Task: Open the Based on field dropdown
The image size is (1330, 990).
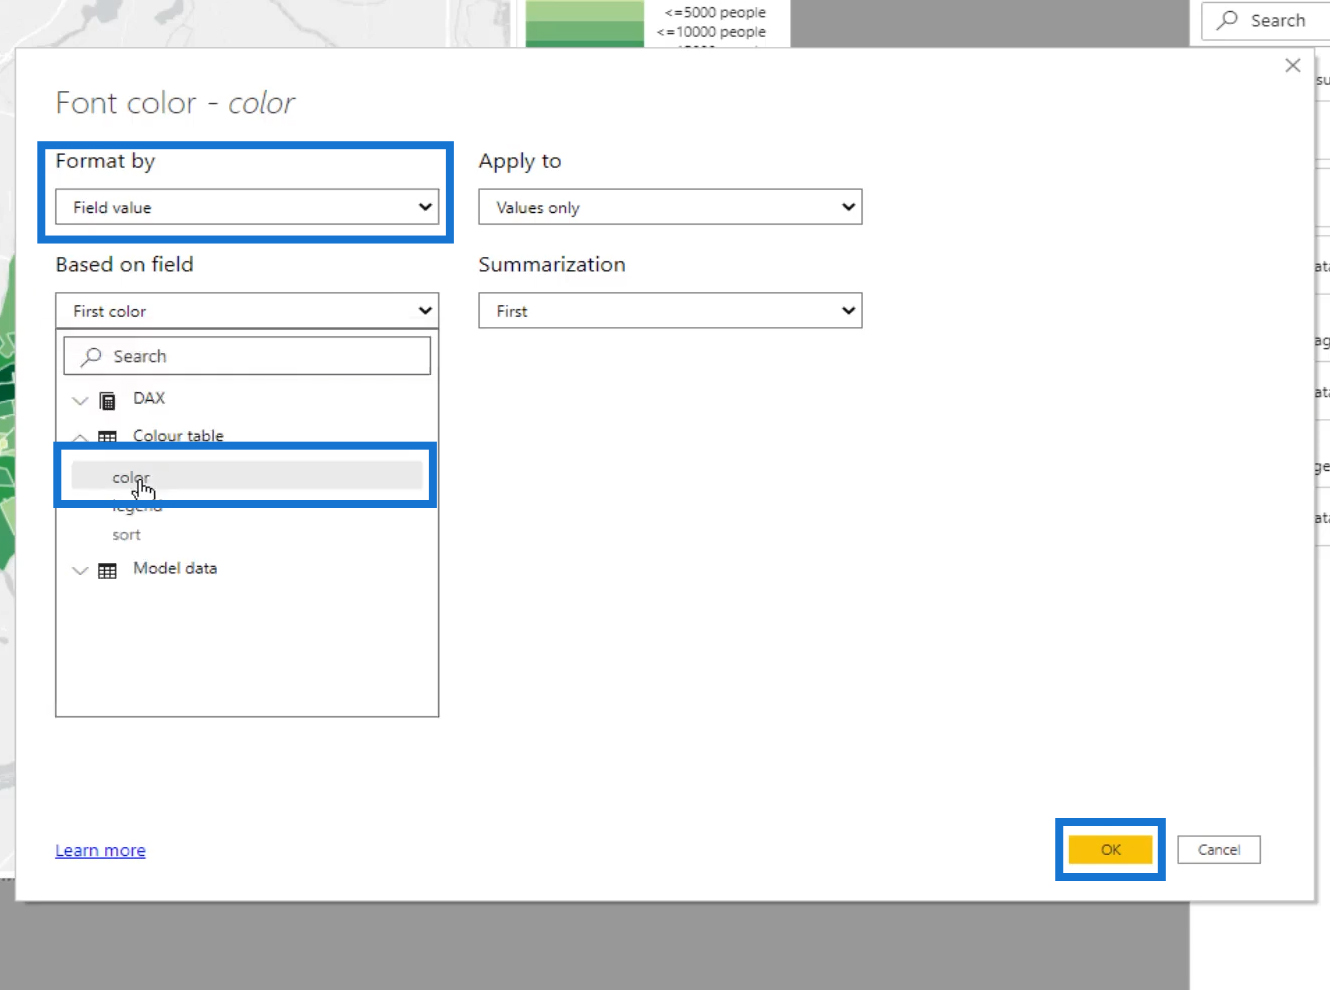Action: [247, 311]
